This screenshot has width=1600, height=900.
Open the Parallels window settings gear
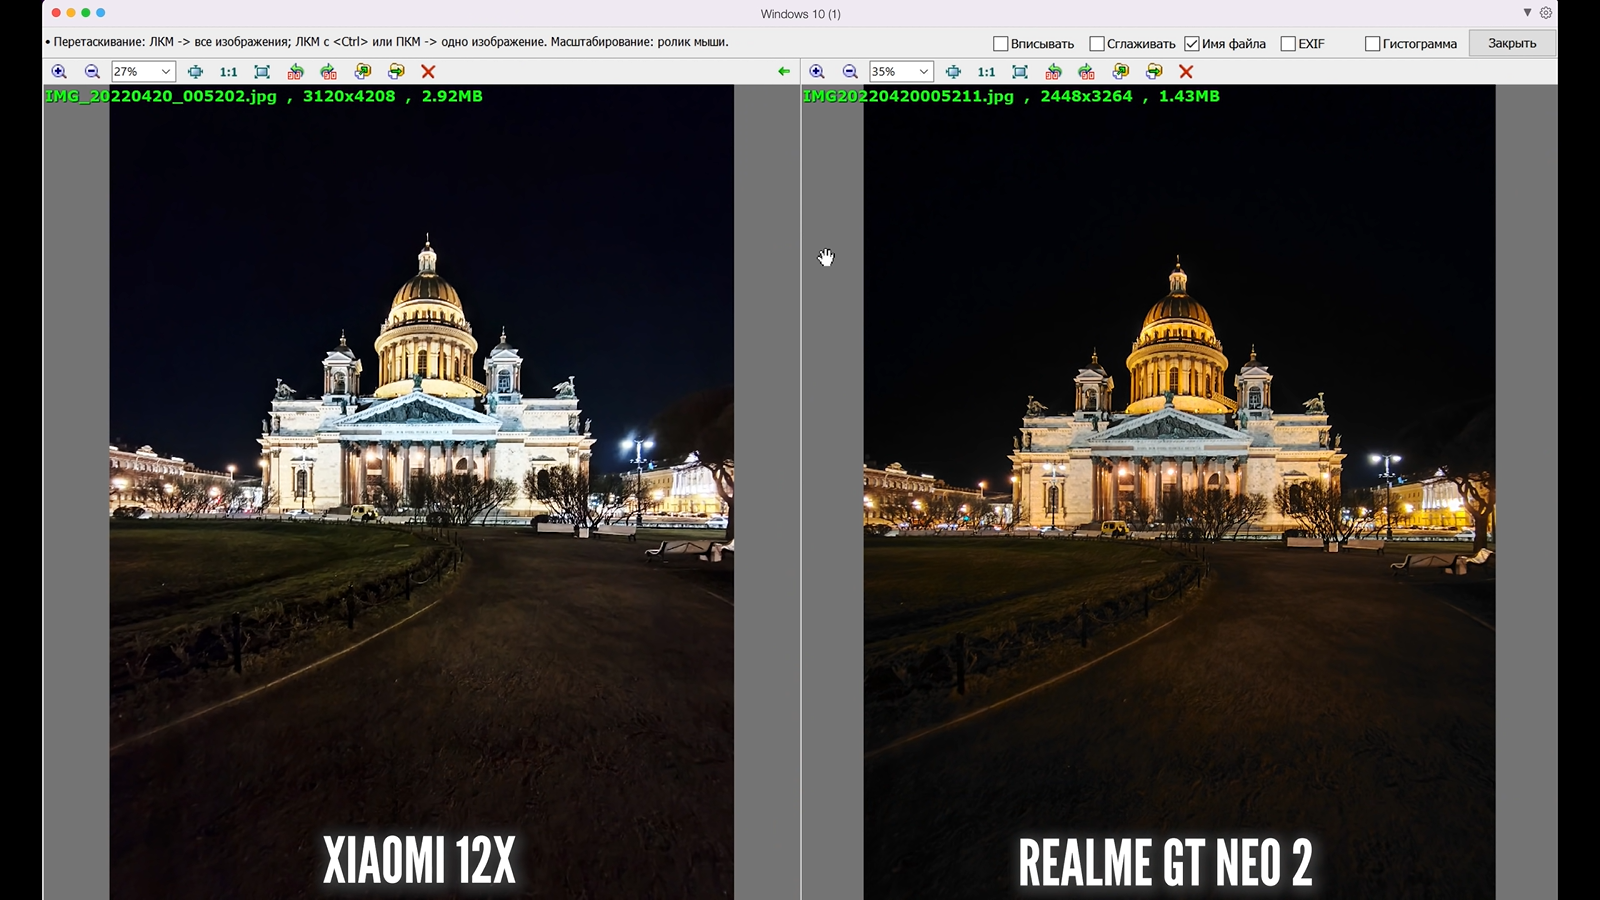(x=1546, y=13)
